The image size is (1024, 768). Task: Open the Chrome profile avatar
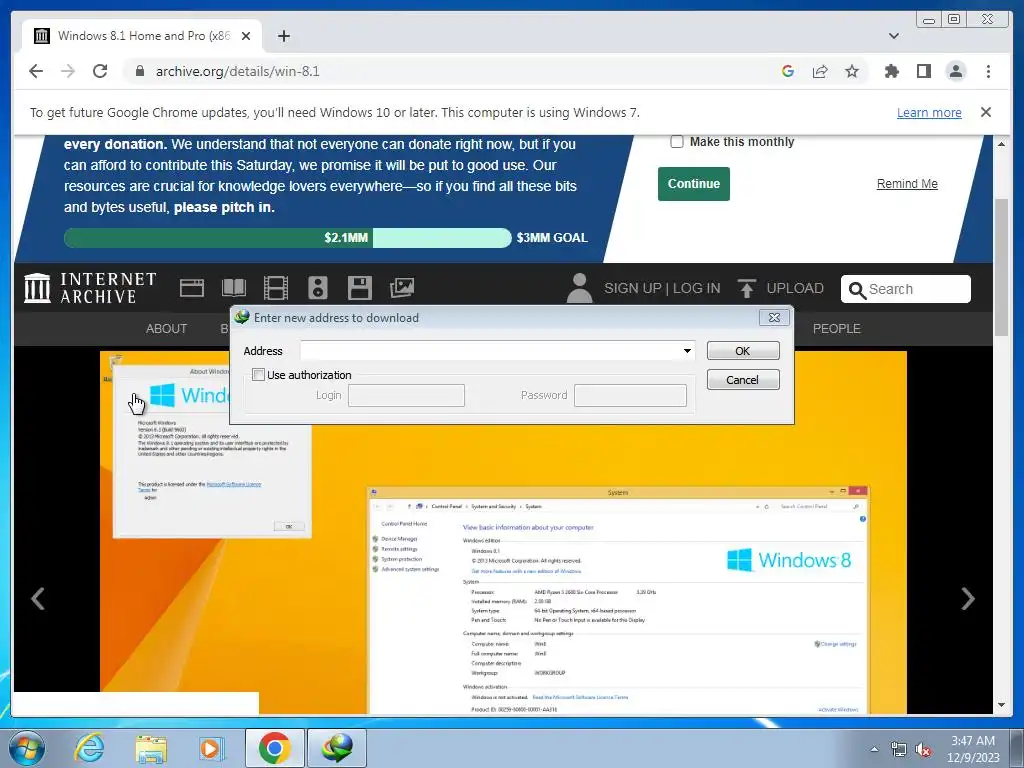tap(955, 71)
